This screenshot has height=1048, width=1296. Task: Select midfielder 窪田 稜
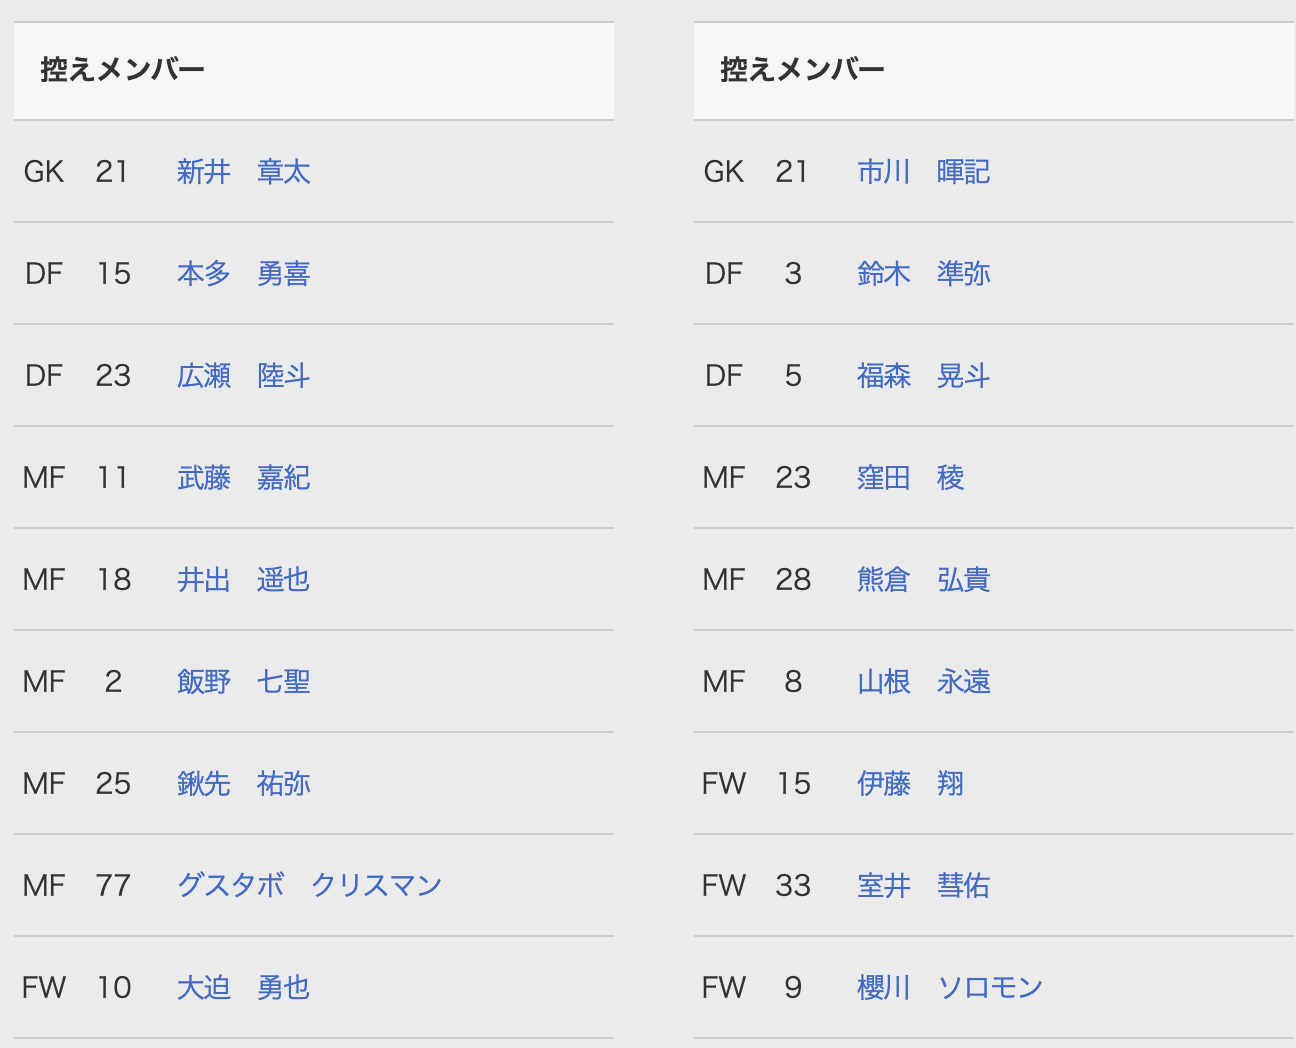point(910,478)
